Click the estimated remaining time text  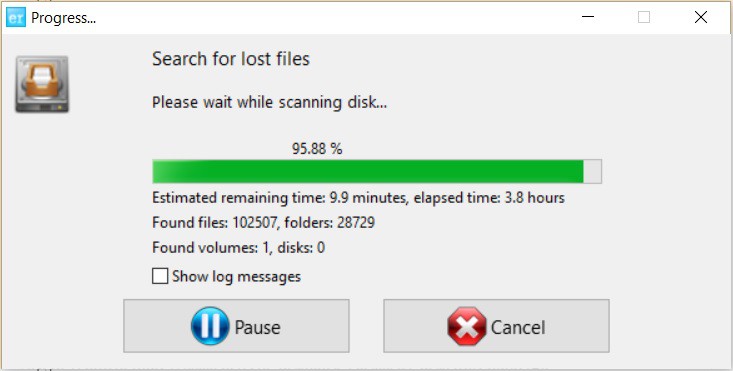coord(280,198)
